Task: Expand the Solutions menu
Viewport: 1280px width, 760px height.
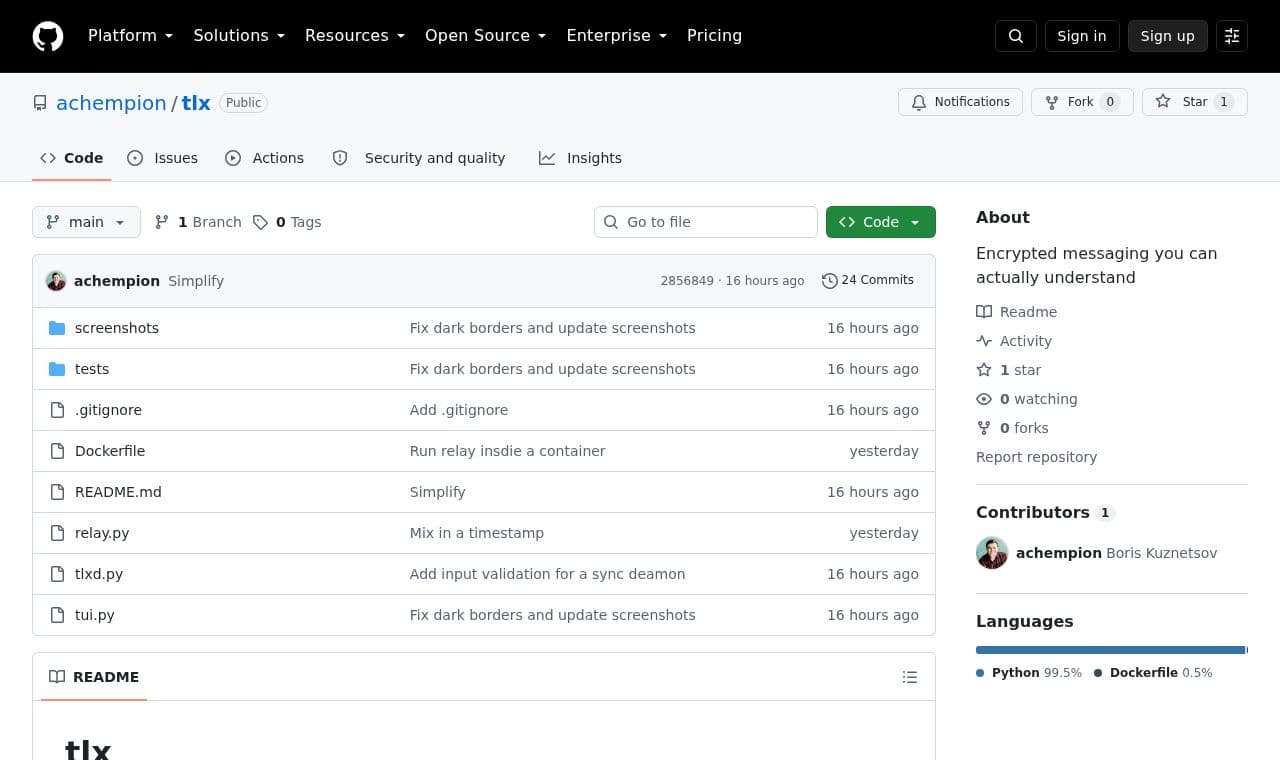Action: (x=239, y=36)
